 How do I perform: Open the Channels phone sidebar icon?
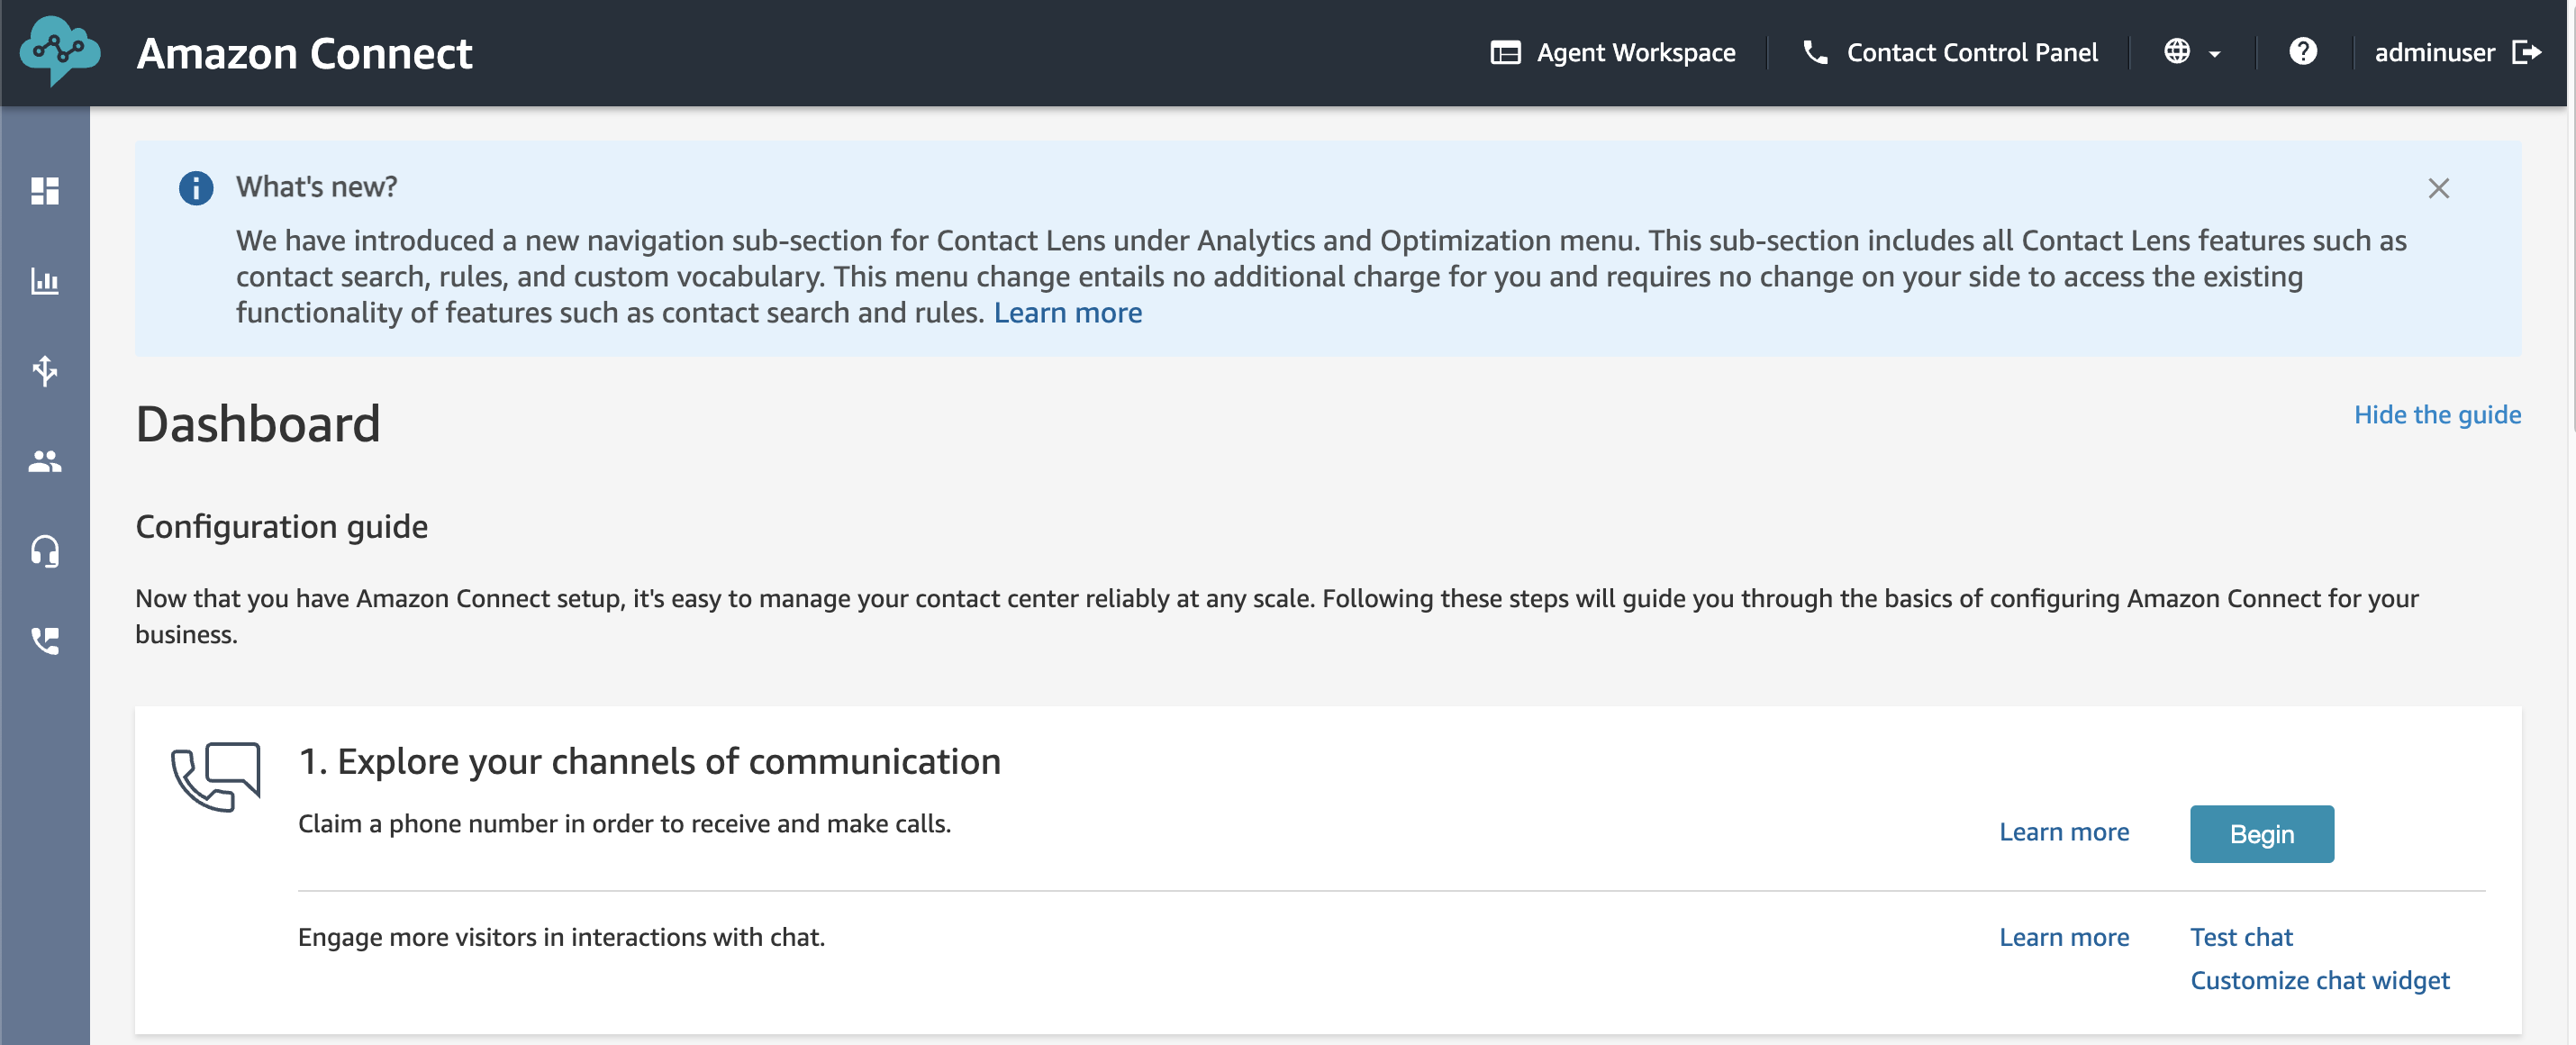pyautogui.click(x=45, y=641)
